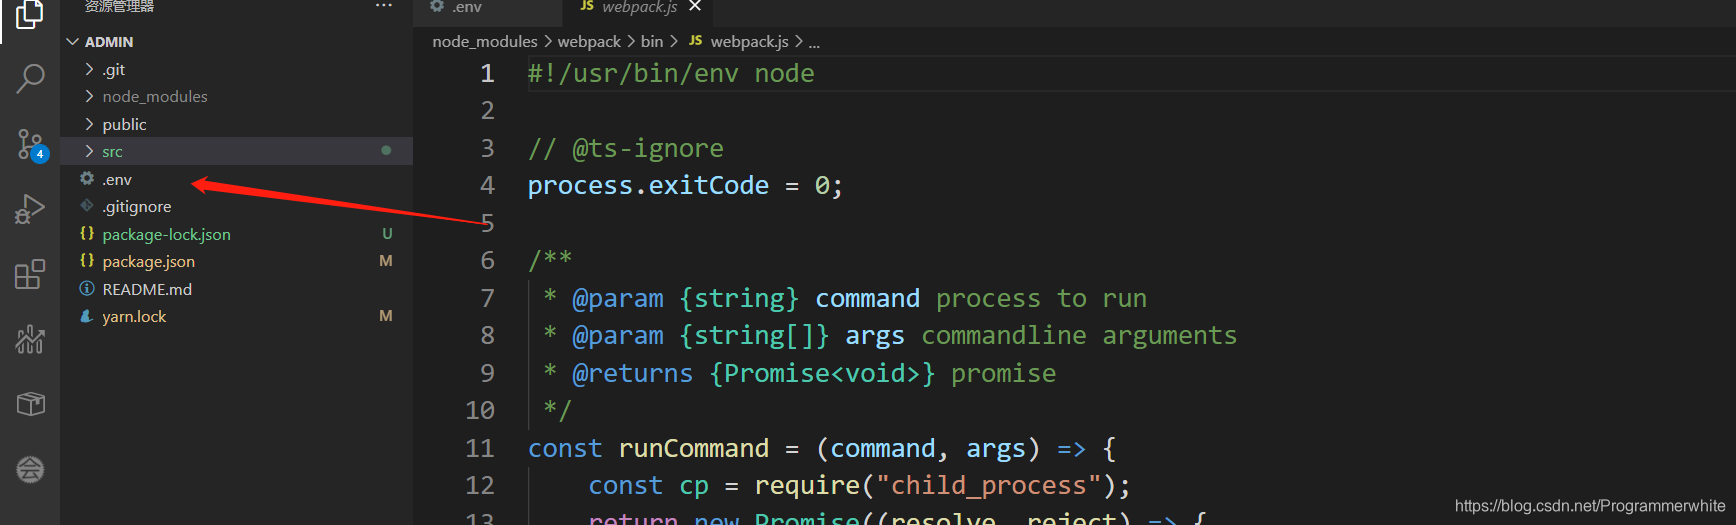
Task: Click line number 4 in the gutter
Action: click(x=487, y=185)
